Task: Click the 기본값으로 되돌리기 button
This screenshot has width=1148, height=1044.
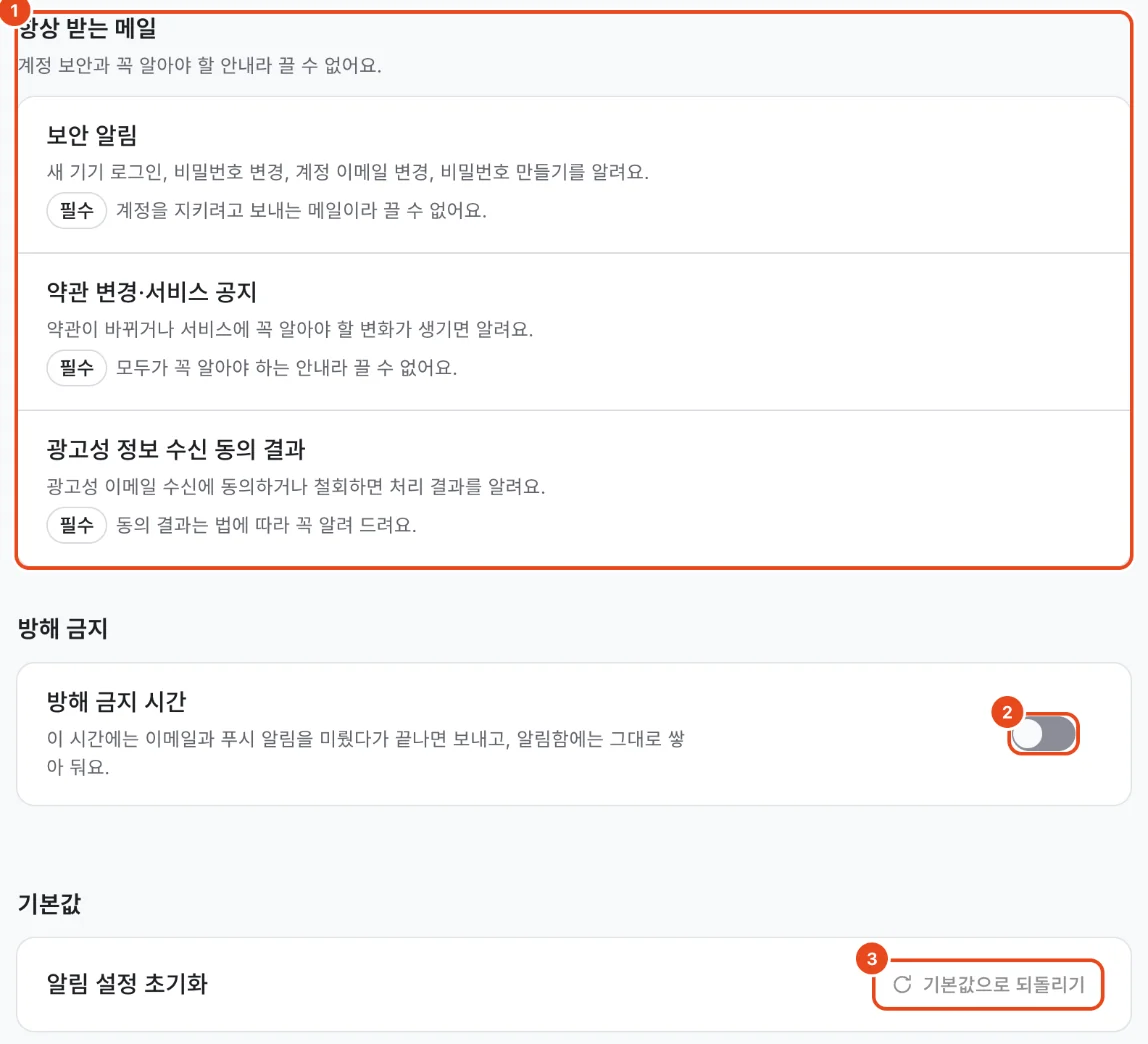Action: 988,984
